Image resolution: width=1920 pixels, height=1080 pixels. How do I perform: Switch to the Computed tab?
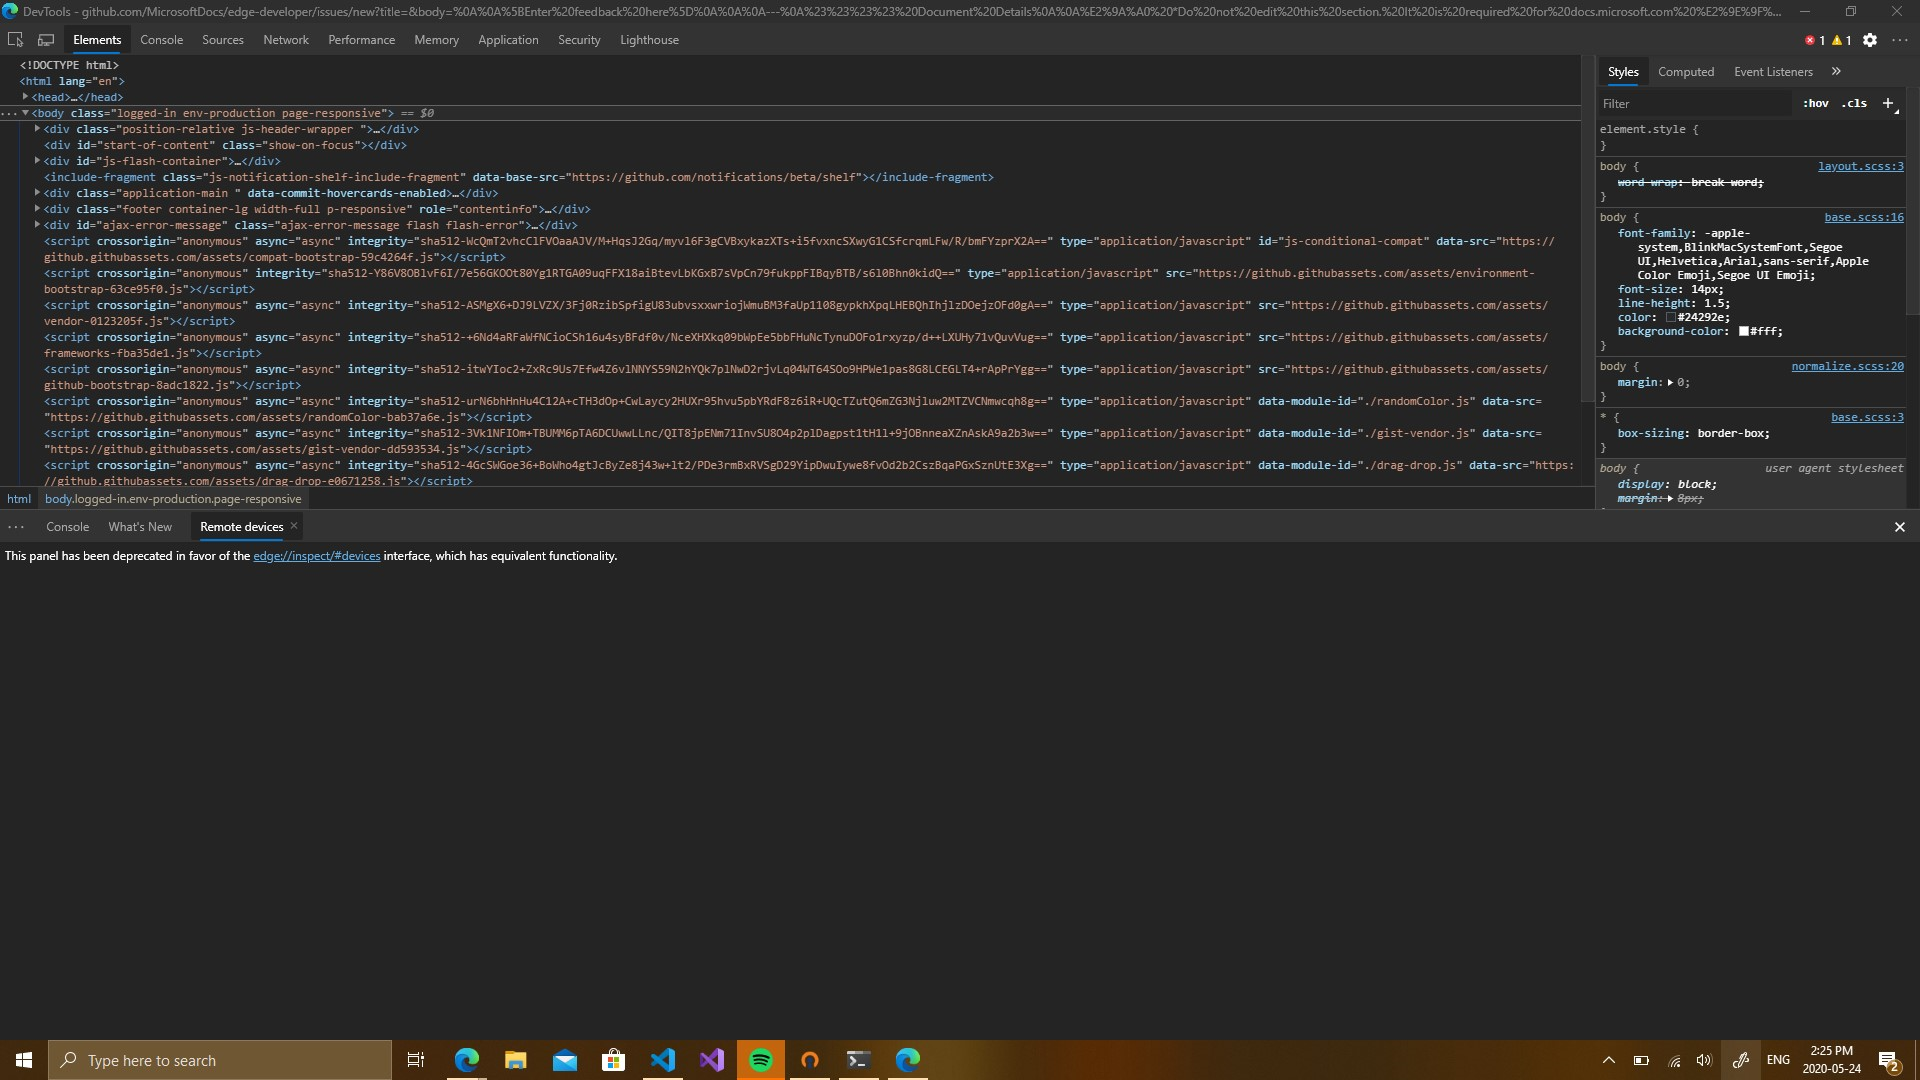pos(1685,71)
